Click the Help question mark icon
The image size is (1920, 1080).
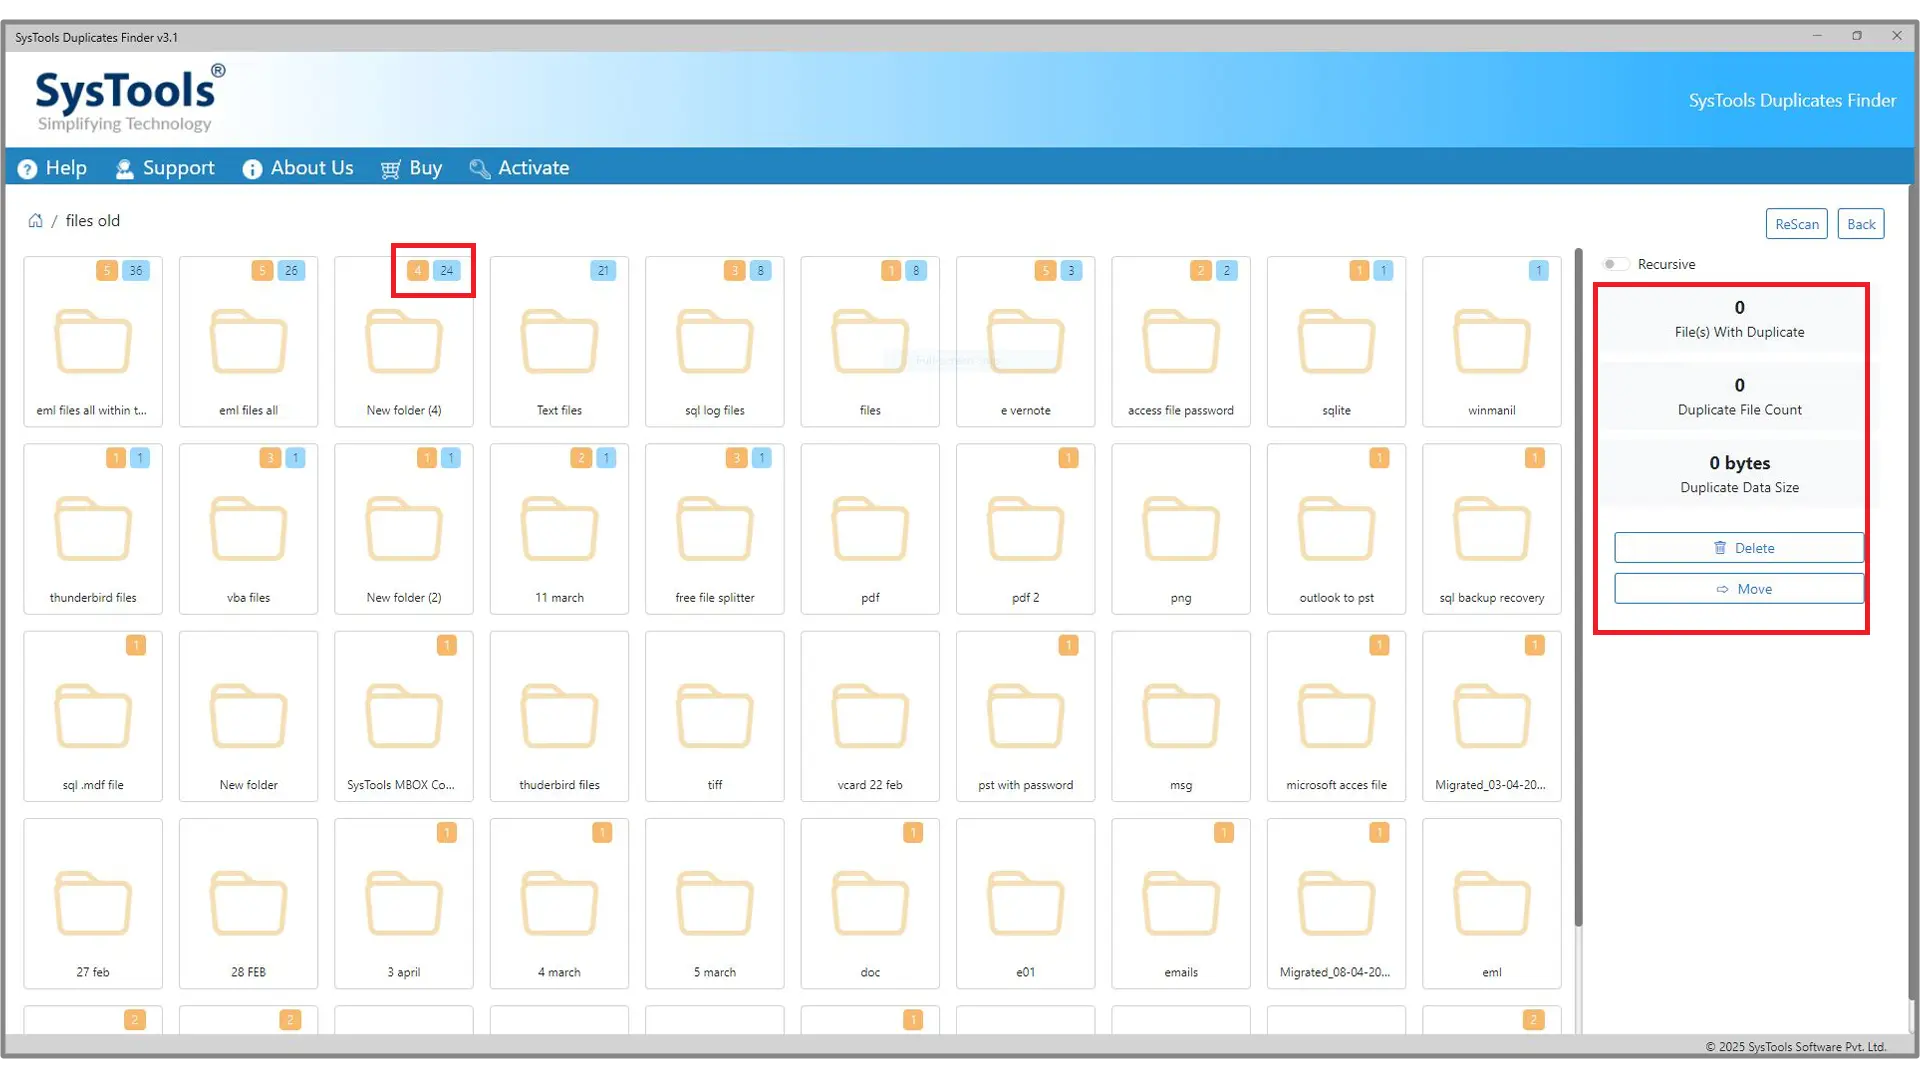click(x=27, y=169)
